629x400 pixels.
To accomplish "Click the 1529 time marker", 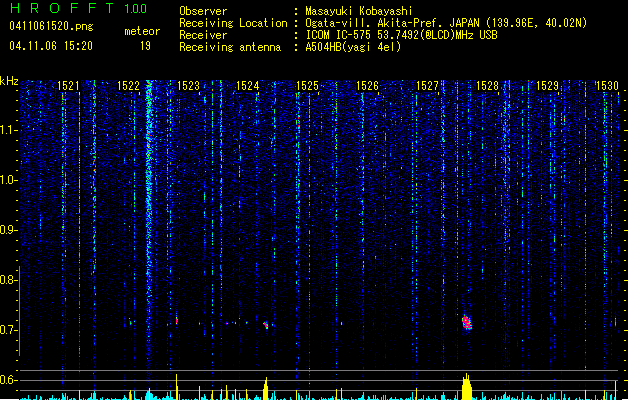I will click(x=547, y=86).
